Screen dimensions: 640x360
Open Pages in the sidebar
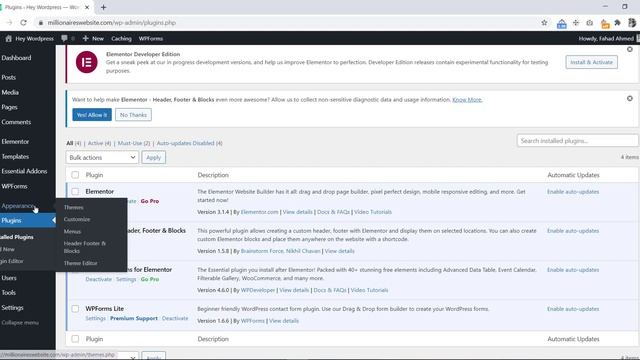point(9,107)
